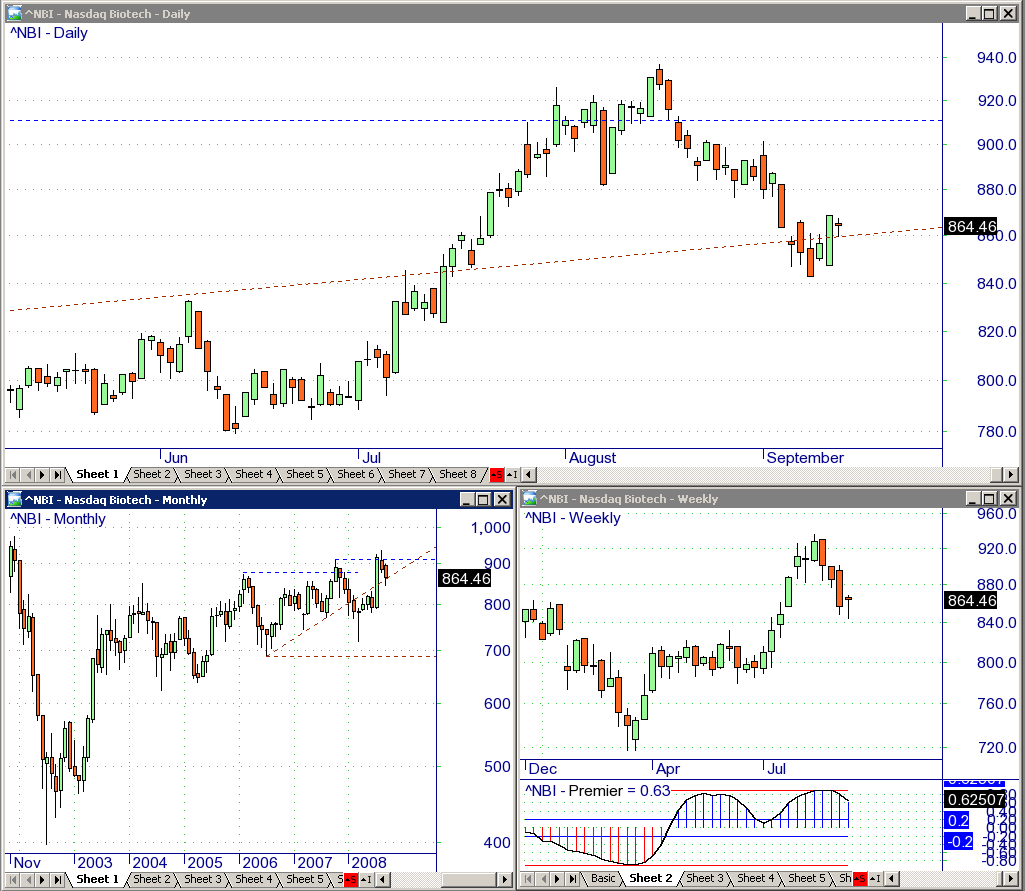Jump to first sheet in Monthly window
The width and height of the screenshot is (1025, 891).
12,880
